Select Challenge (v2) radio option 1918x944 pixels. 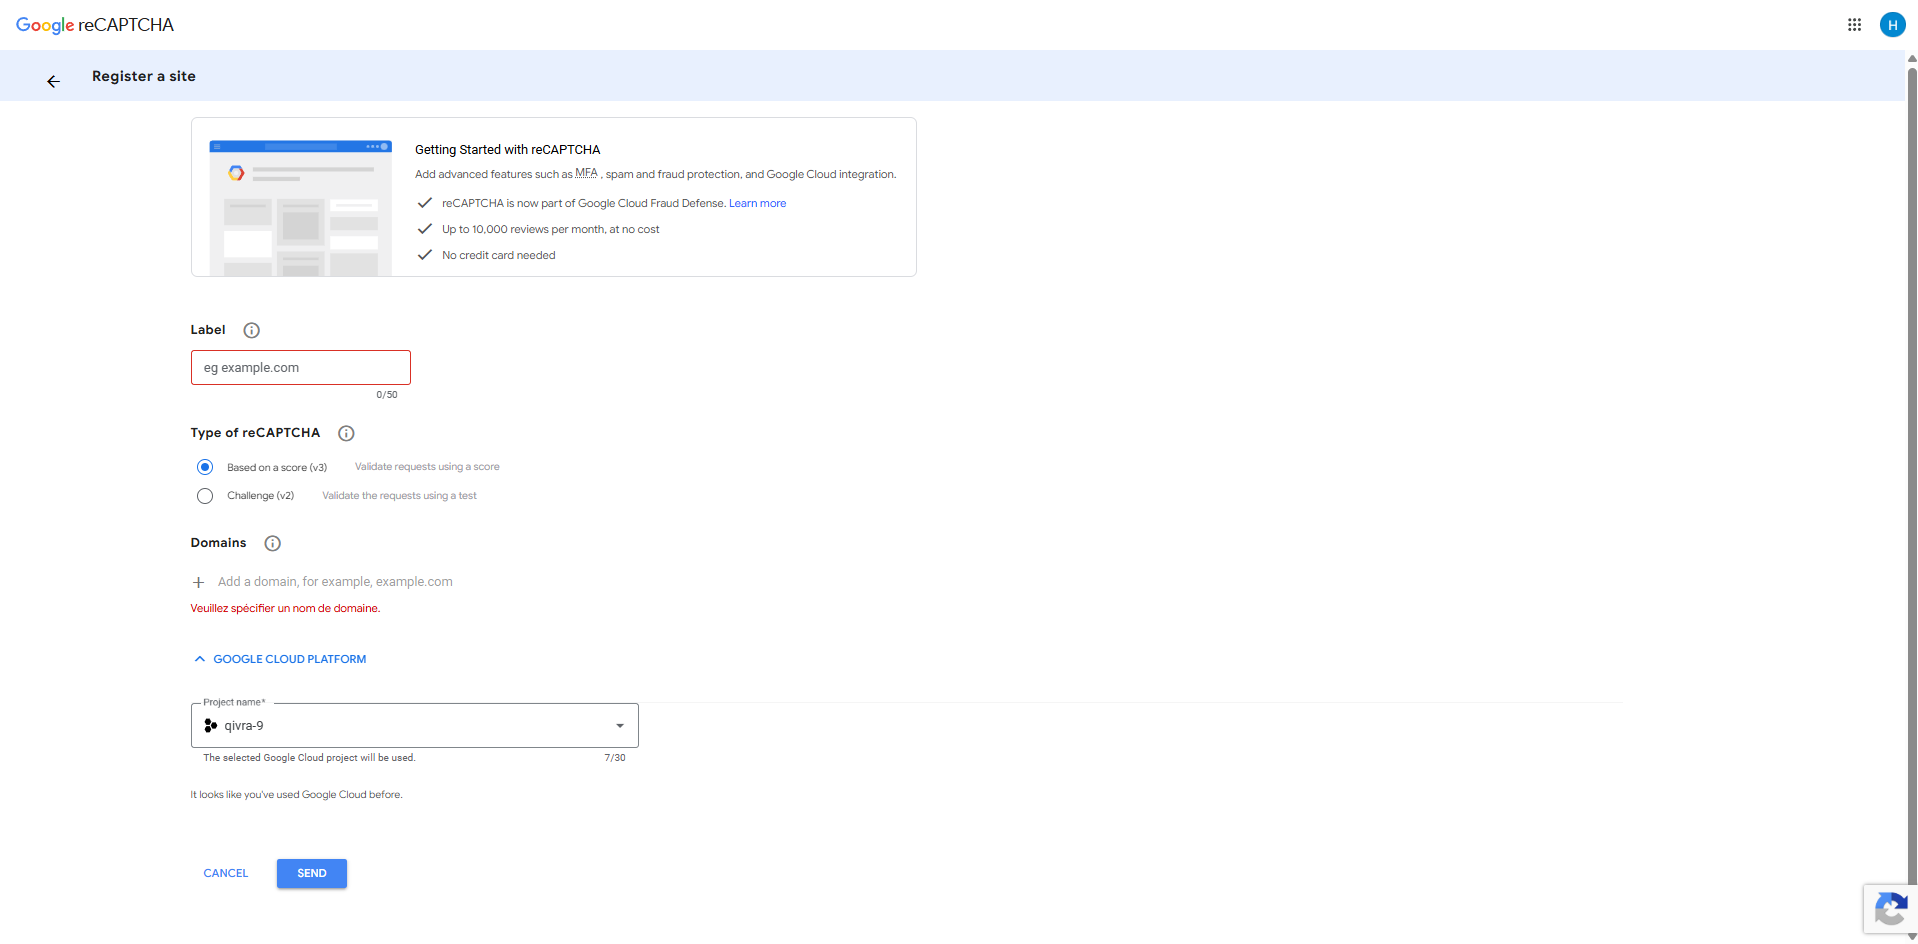(205, 496)
